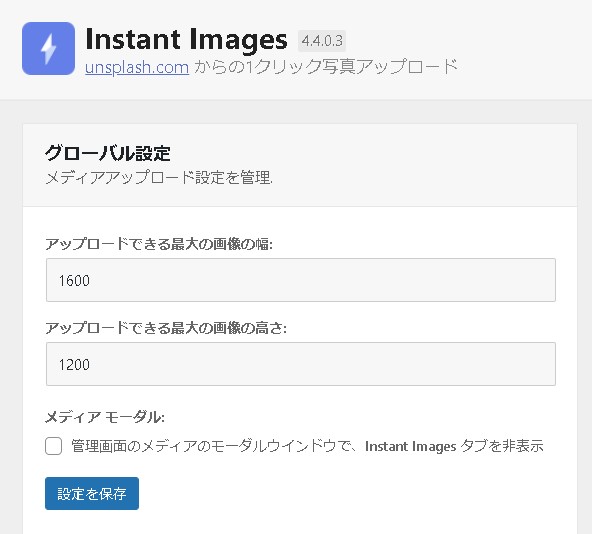
Task: Focus the max image width field showing 1600
Action: coord(301,280)
